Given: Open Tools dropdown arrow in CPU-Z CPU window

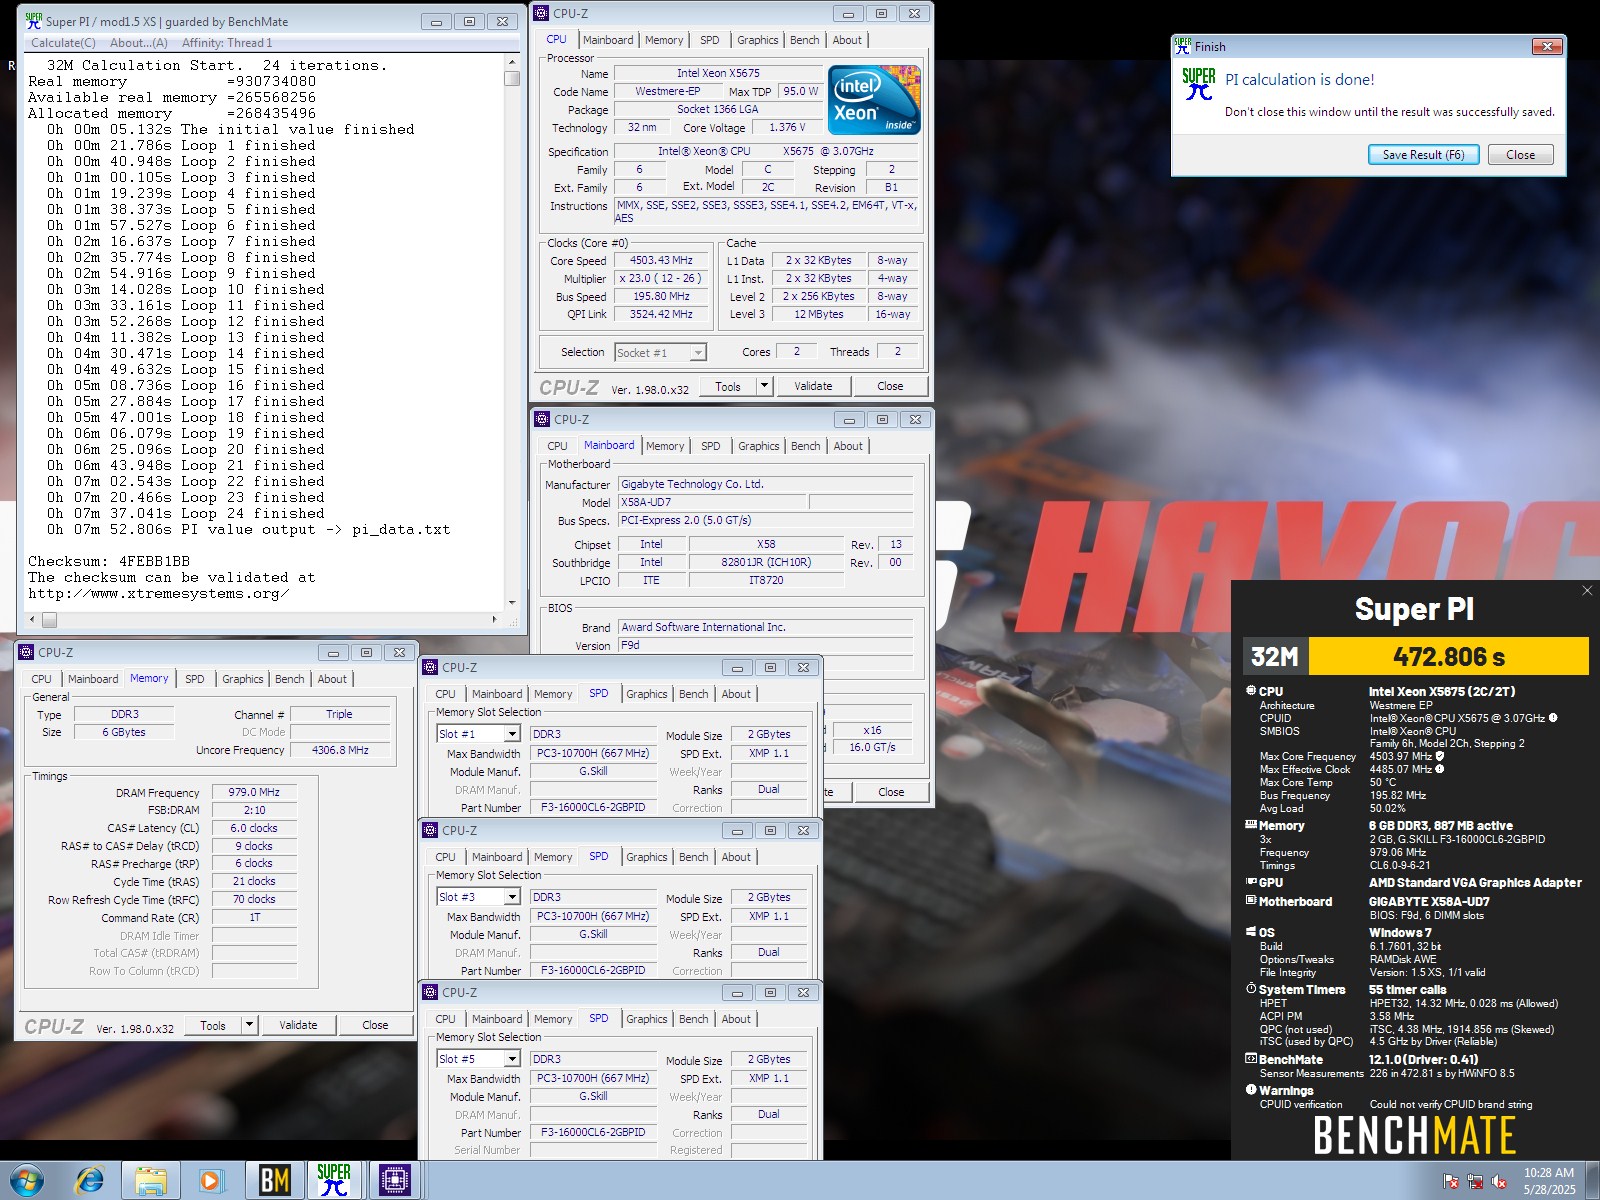Looking at the screenshot, I should click(765, 386).
